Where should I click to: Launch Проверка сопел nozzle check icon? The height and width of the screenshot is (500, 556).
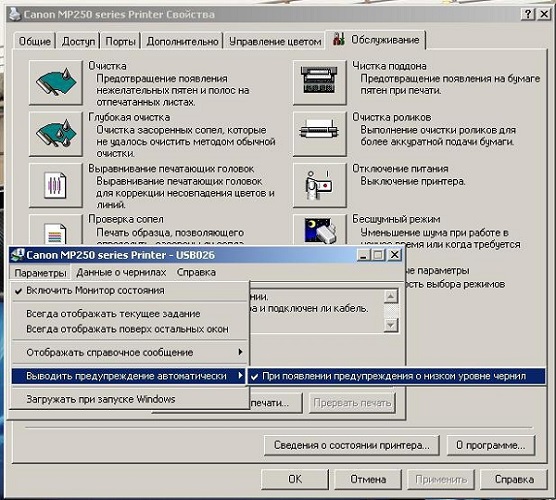click(x=56, y=230)
